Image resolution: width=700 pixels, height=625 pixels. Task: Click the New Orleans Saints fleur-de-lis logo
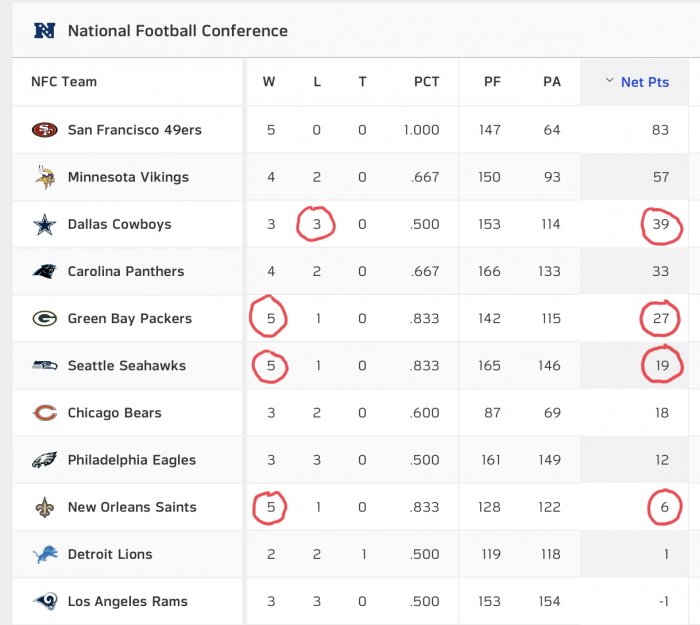pos(45,507)
